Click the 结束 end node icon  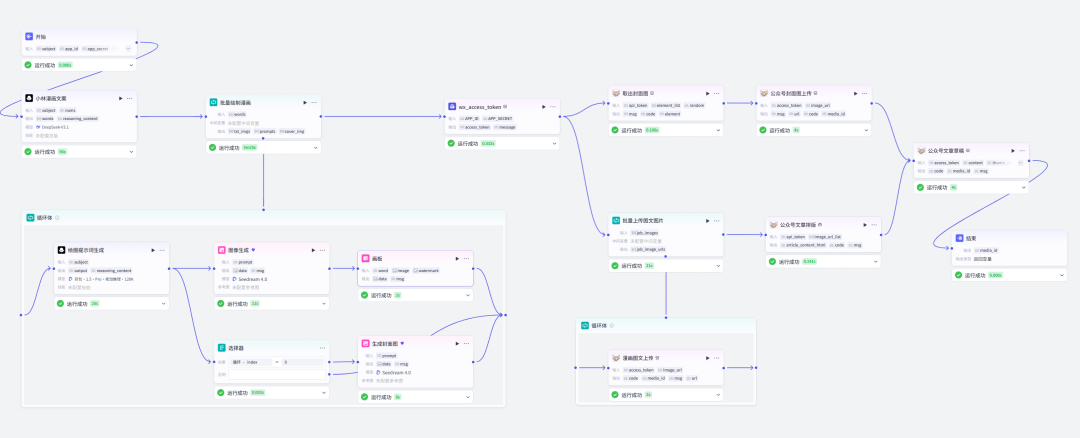[959, 238]
